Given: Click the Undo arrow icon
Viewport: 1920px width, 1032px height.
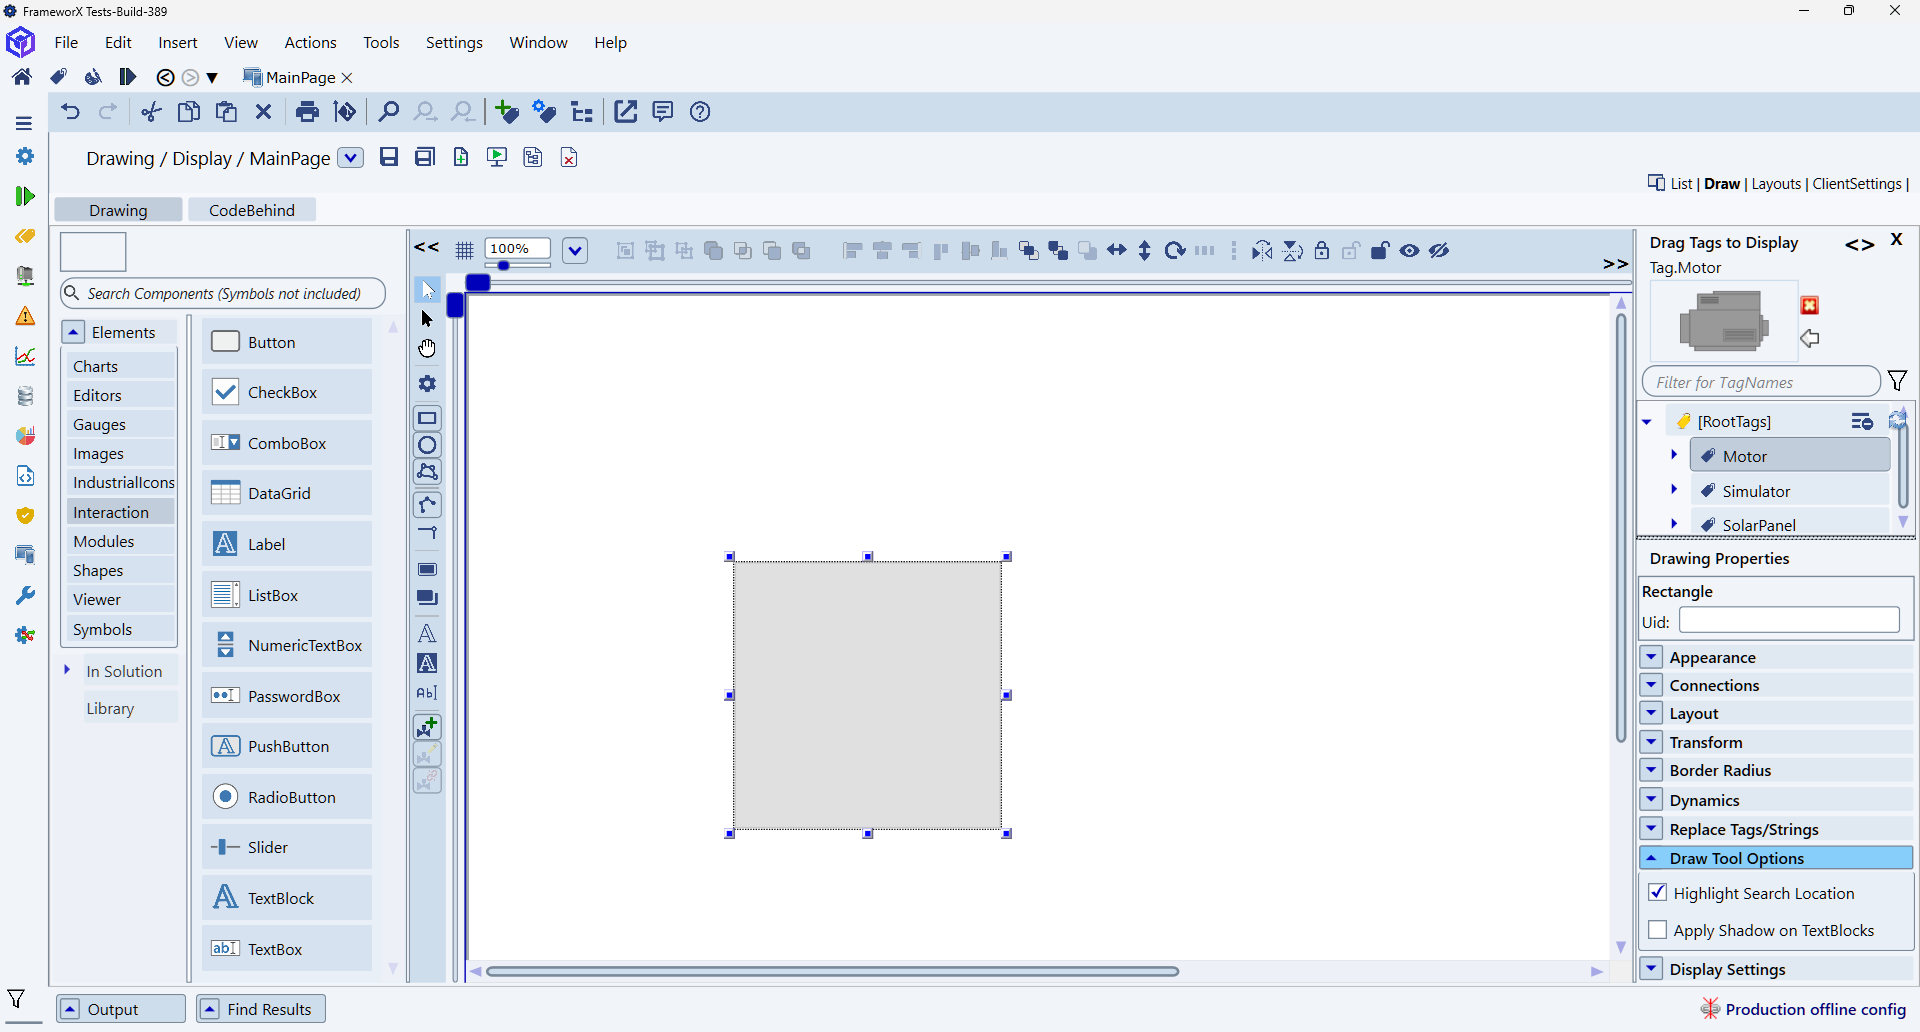Looking at the screenshot, I should pos(70,112).
